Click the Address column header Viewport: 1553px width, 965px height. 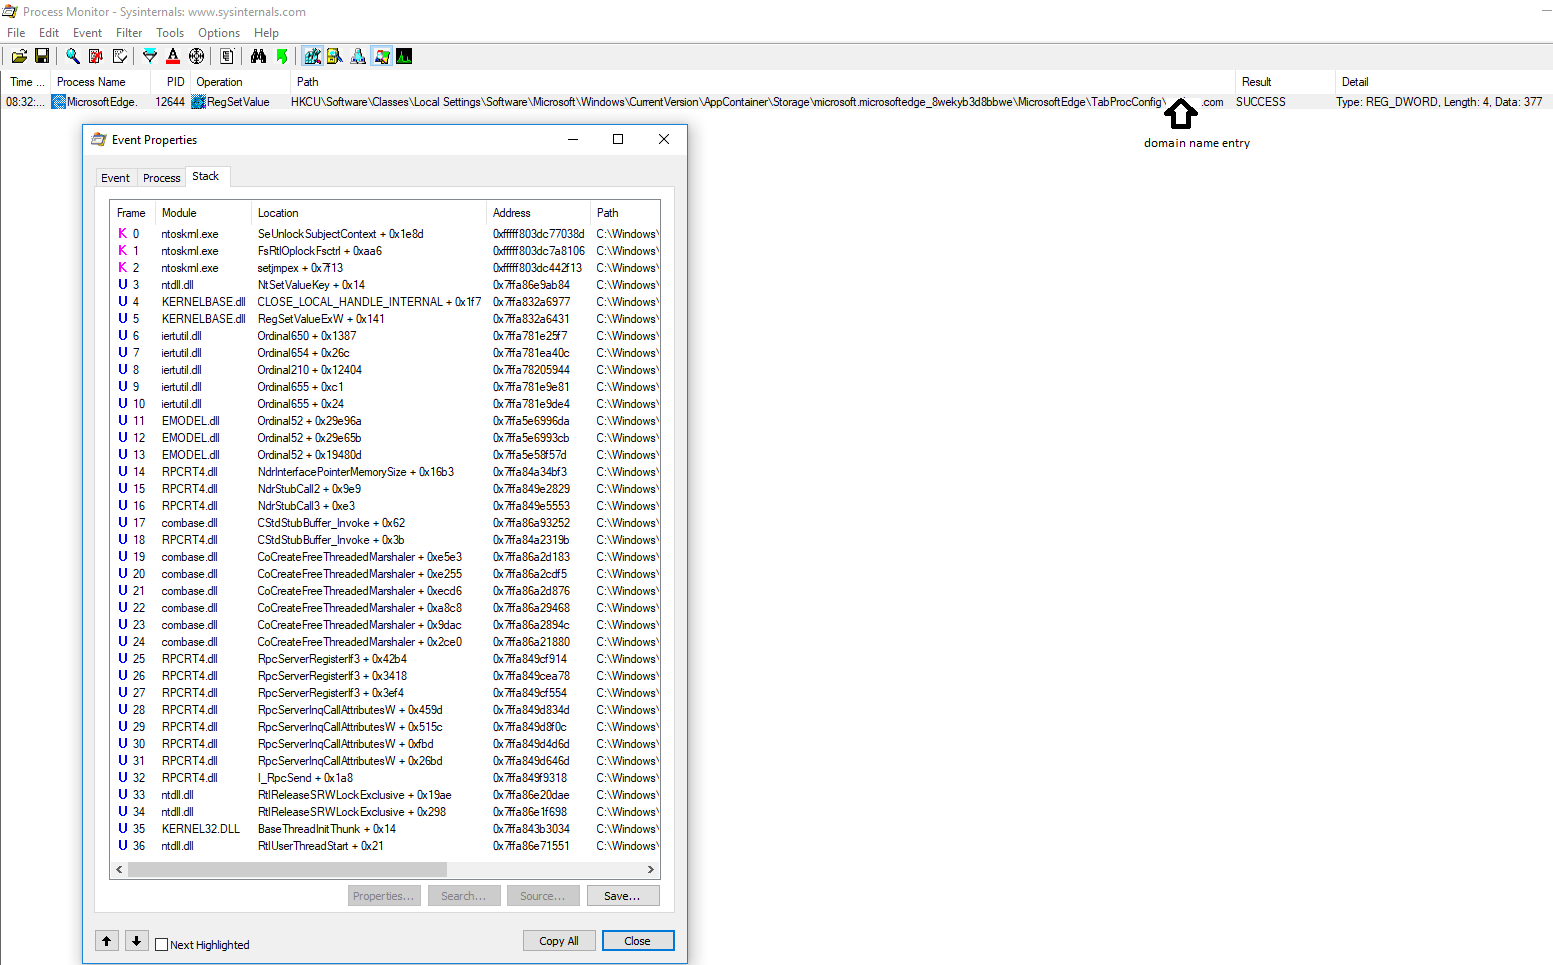538,213
